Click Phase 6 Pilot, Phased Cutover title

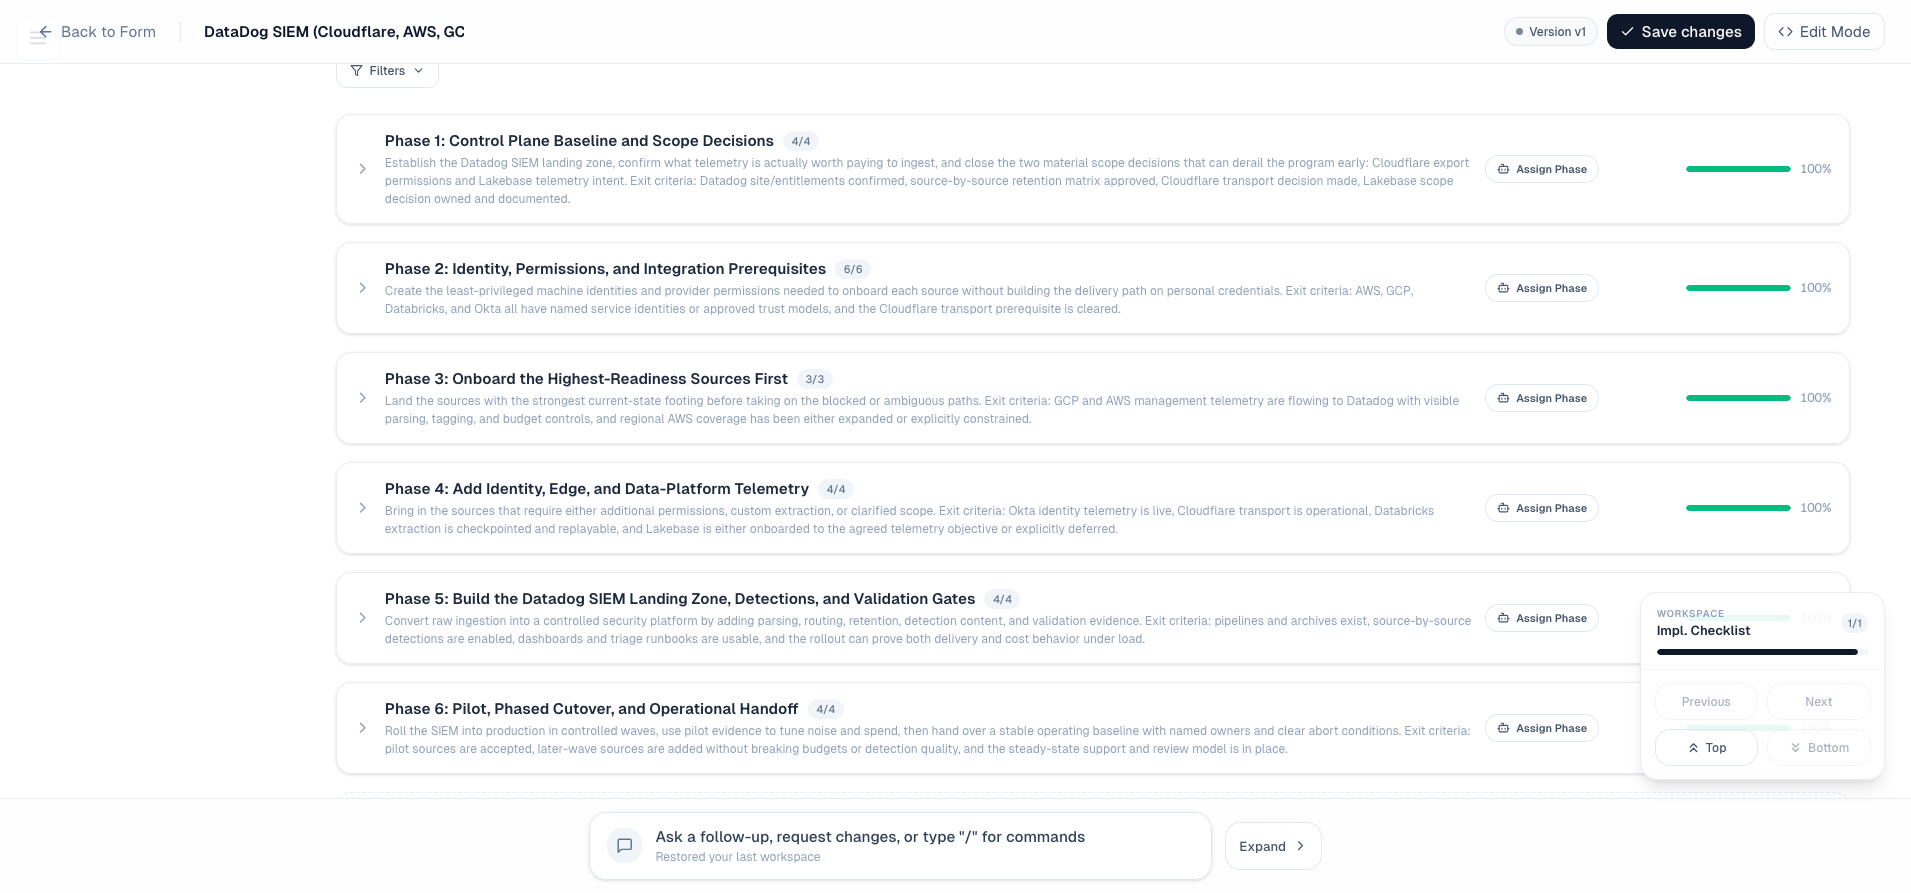coord(591,709)
